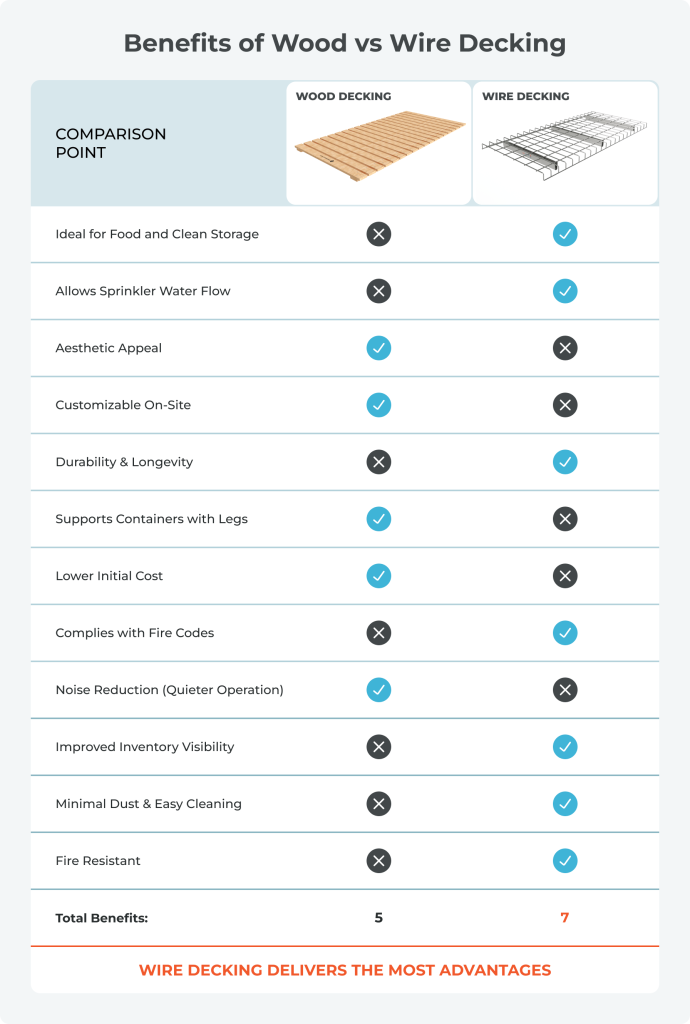Click the wire decking total of 7
Screen dimensions: 690x1024
pos(565,918)
